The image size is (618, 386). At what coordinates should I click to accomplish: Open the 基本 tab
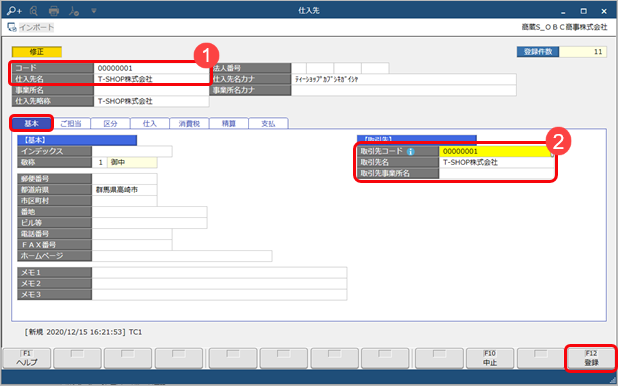[32, 123]
